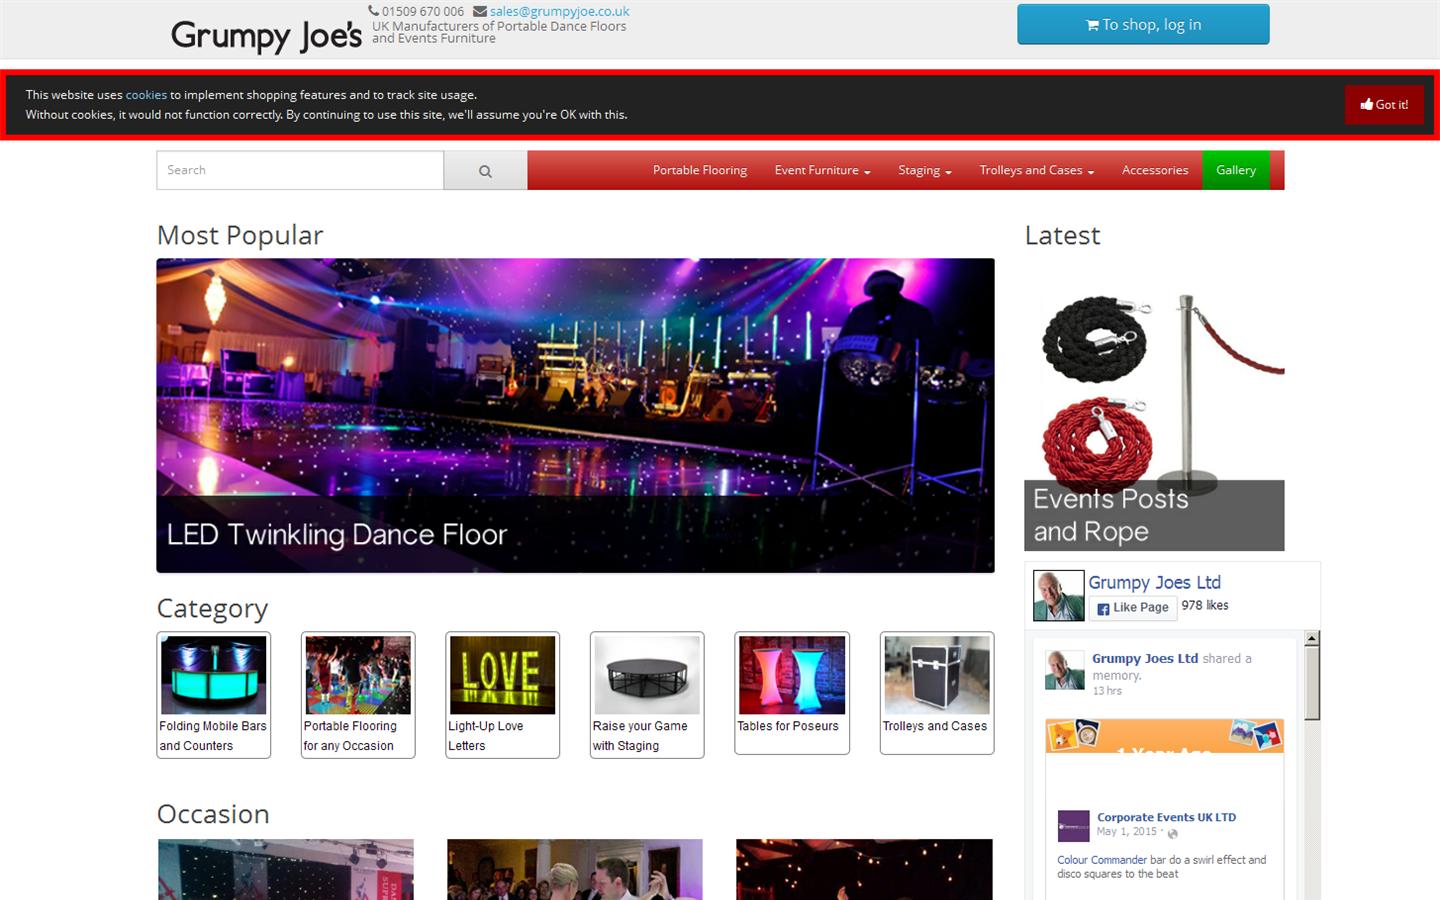This screenshot has height=900, width=1440.
Task: Open the Accessories menu item
Action: click(x=1155, y=170)
